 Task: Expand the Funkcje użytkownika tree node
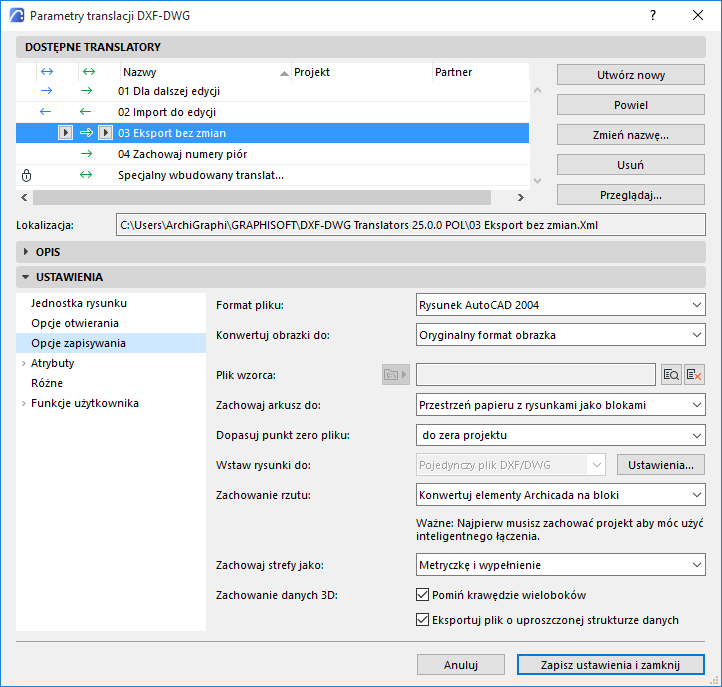23,403
